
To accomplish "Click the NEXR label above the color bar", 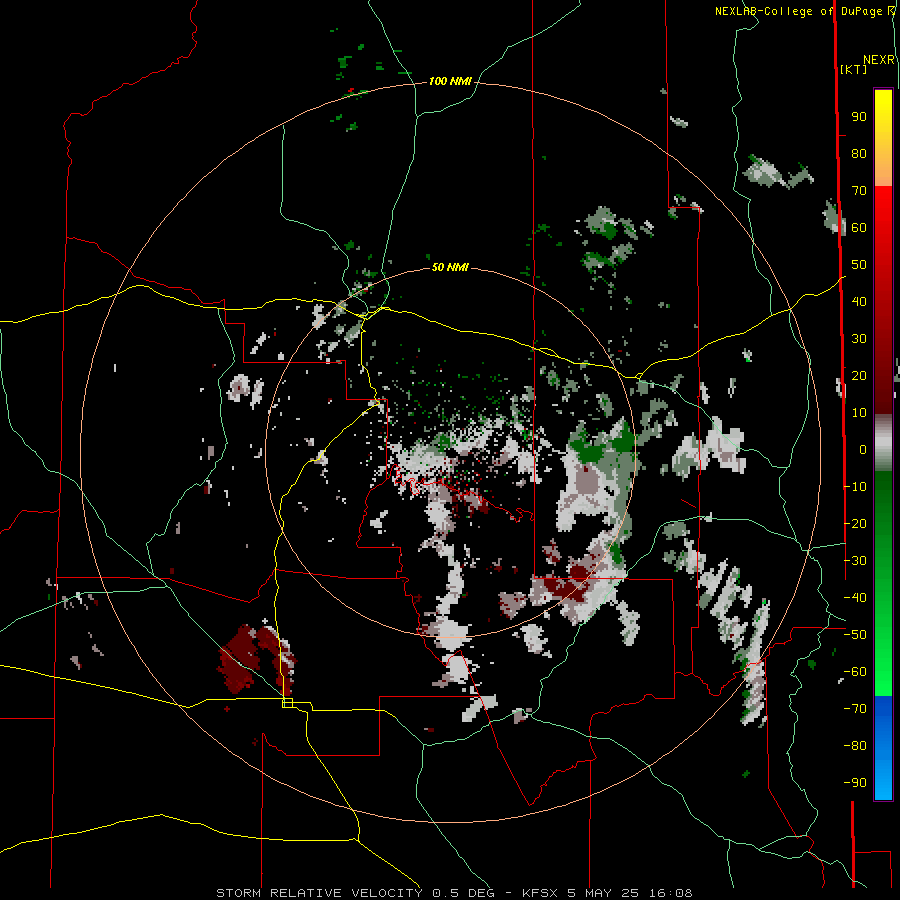I will (x=879, y=60).
